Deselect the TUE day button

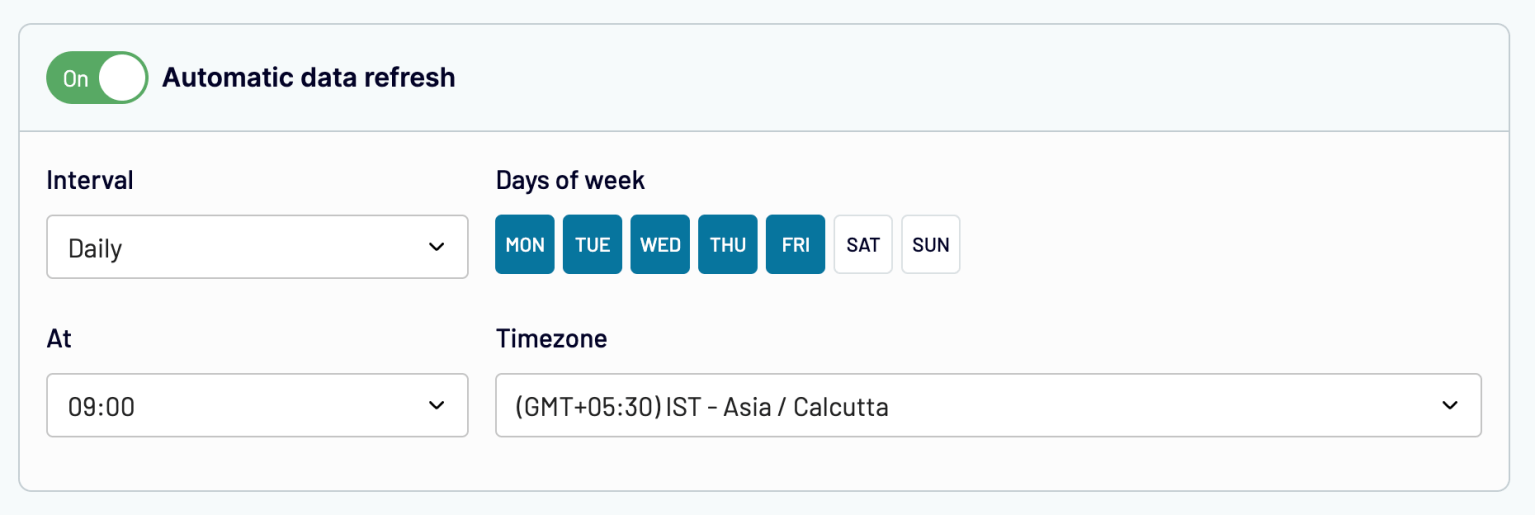tap(593, 245)
